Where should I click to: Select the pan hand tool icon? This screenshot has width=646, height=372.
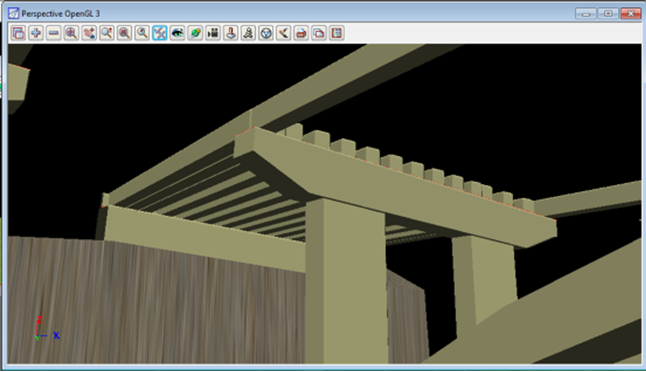click(x=89, y=33)
